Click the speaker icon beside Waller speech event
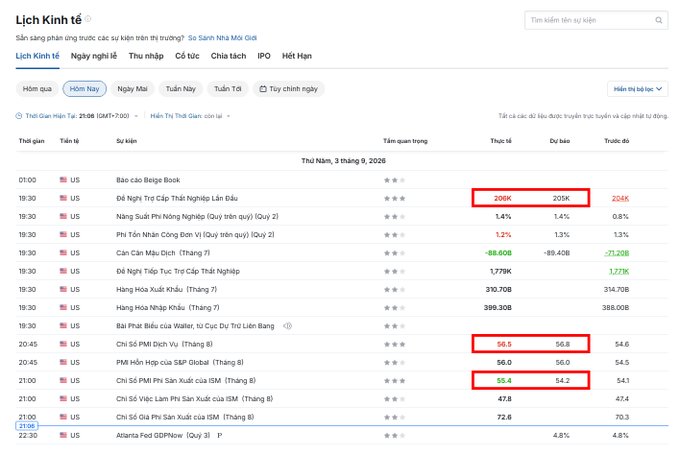This screenshot has height=455, width=680. (x=287, y=326)
